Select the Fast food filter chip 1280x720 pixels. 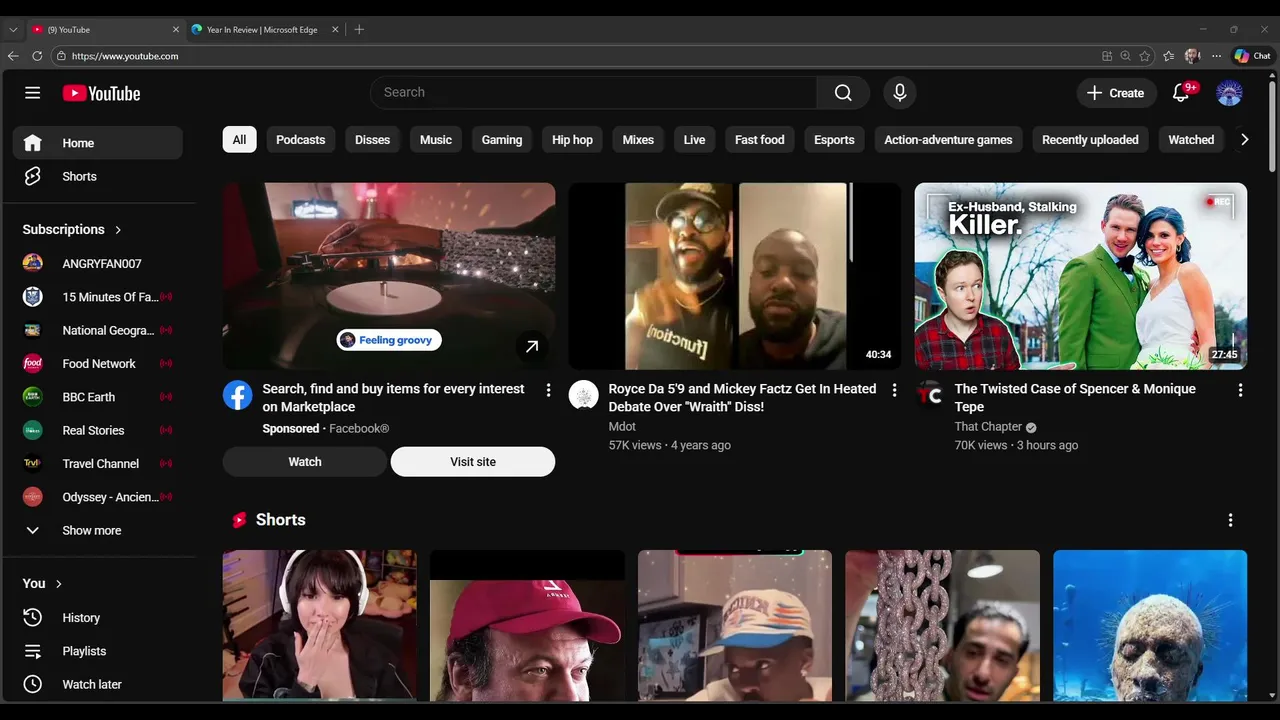click(x=760, y=140)
